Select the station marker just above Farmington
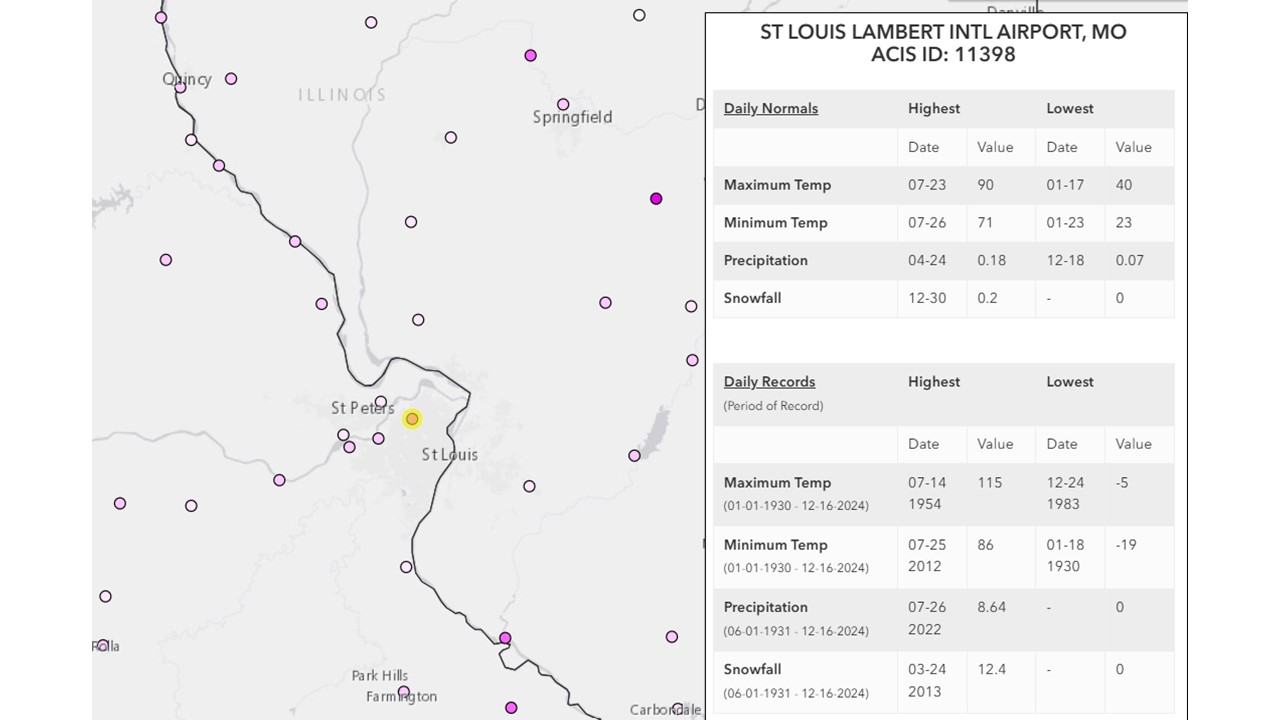This screenshot has width=1280, height=720. (x=404, y=691)
